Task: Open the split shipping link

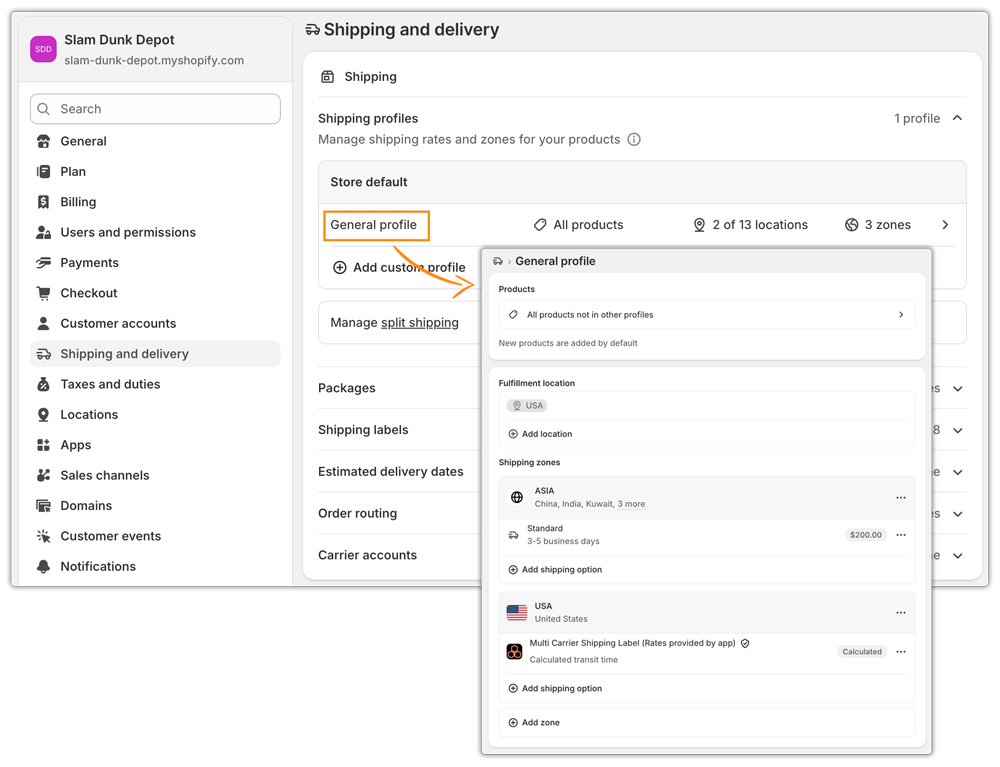Action: point(420,323)
